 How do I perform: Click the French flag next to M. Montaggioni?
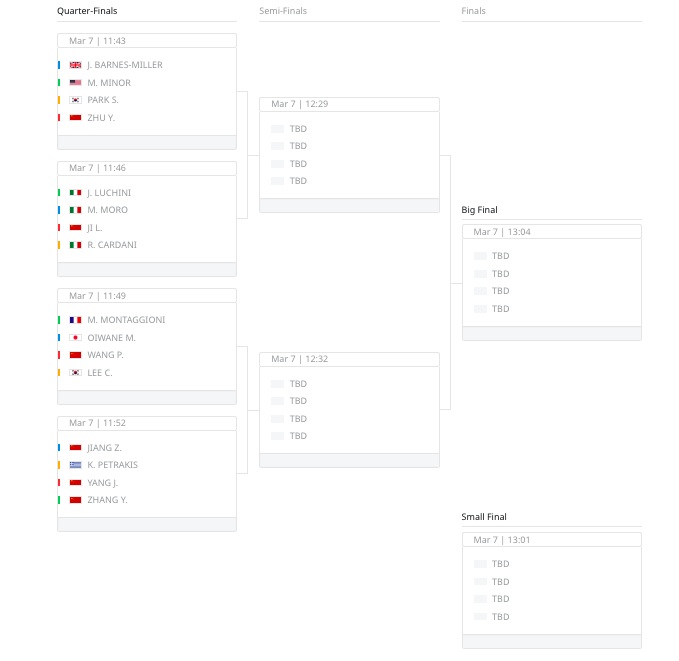point(75,320)
